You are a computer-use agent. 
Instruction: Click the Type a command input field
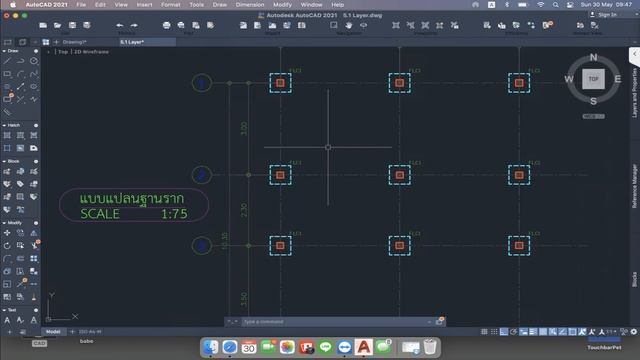click(x=335, y=322)
